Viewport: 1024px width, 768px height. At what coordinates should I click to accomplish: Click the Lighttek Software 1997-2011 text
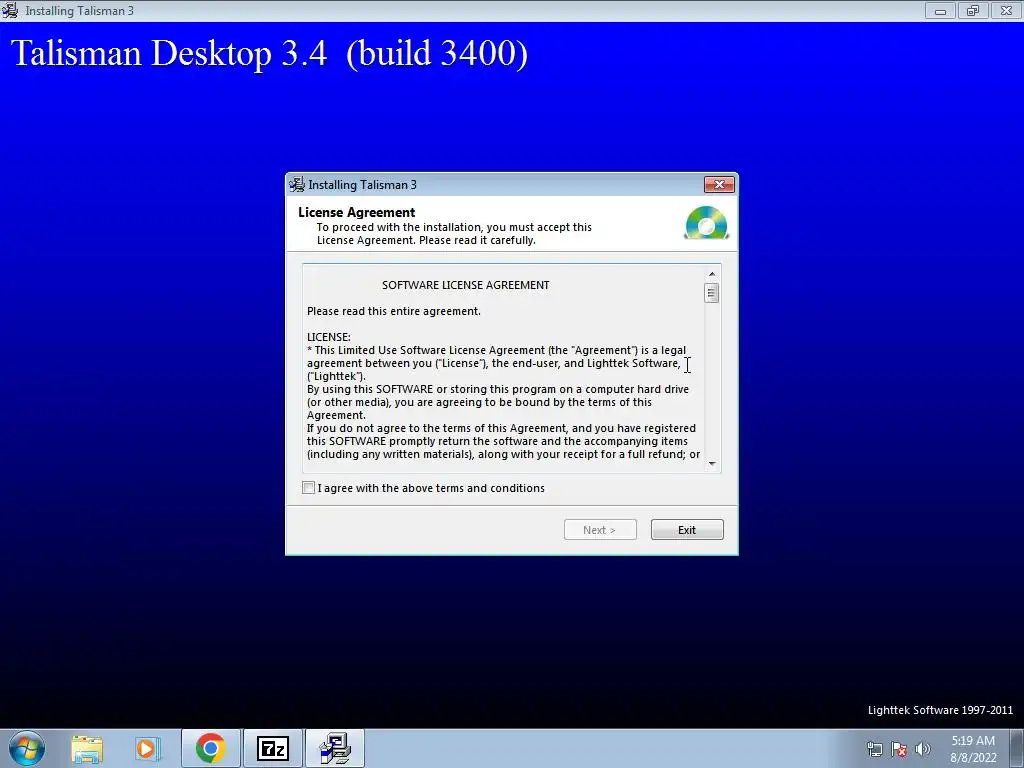click(940, 710)
